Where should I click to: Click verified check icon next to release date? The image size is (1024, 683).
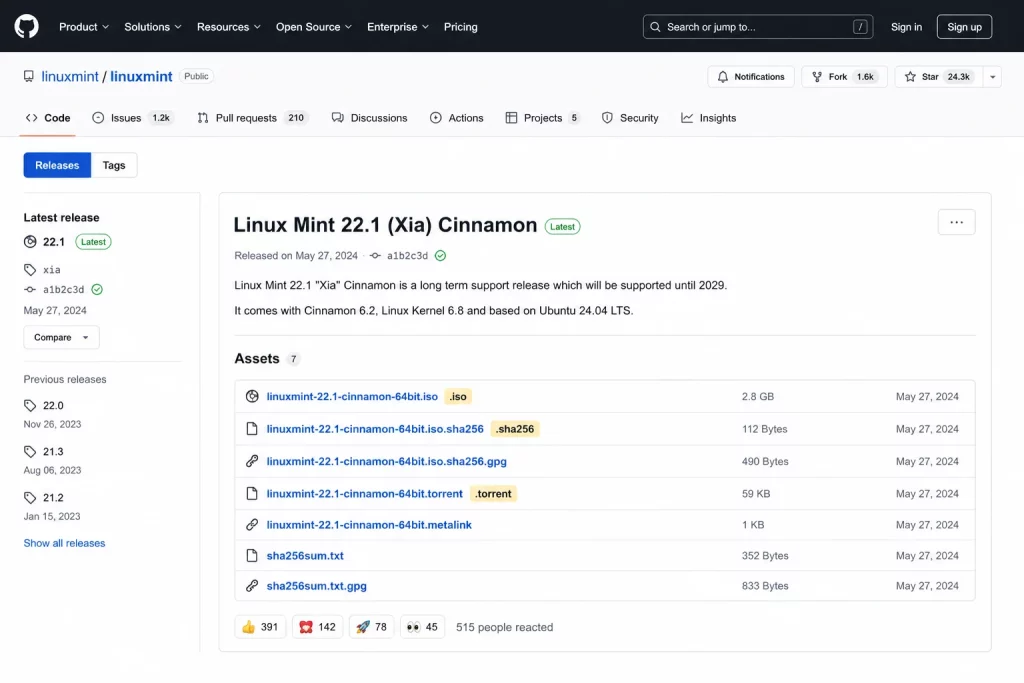pos(440,255)
